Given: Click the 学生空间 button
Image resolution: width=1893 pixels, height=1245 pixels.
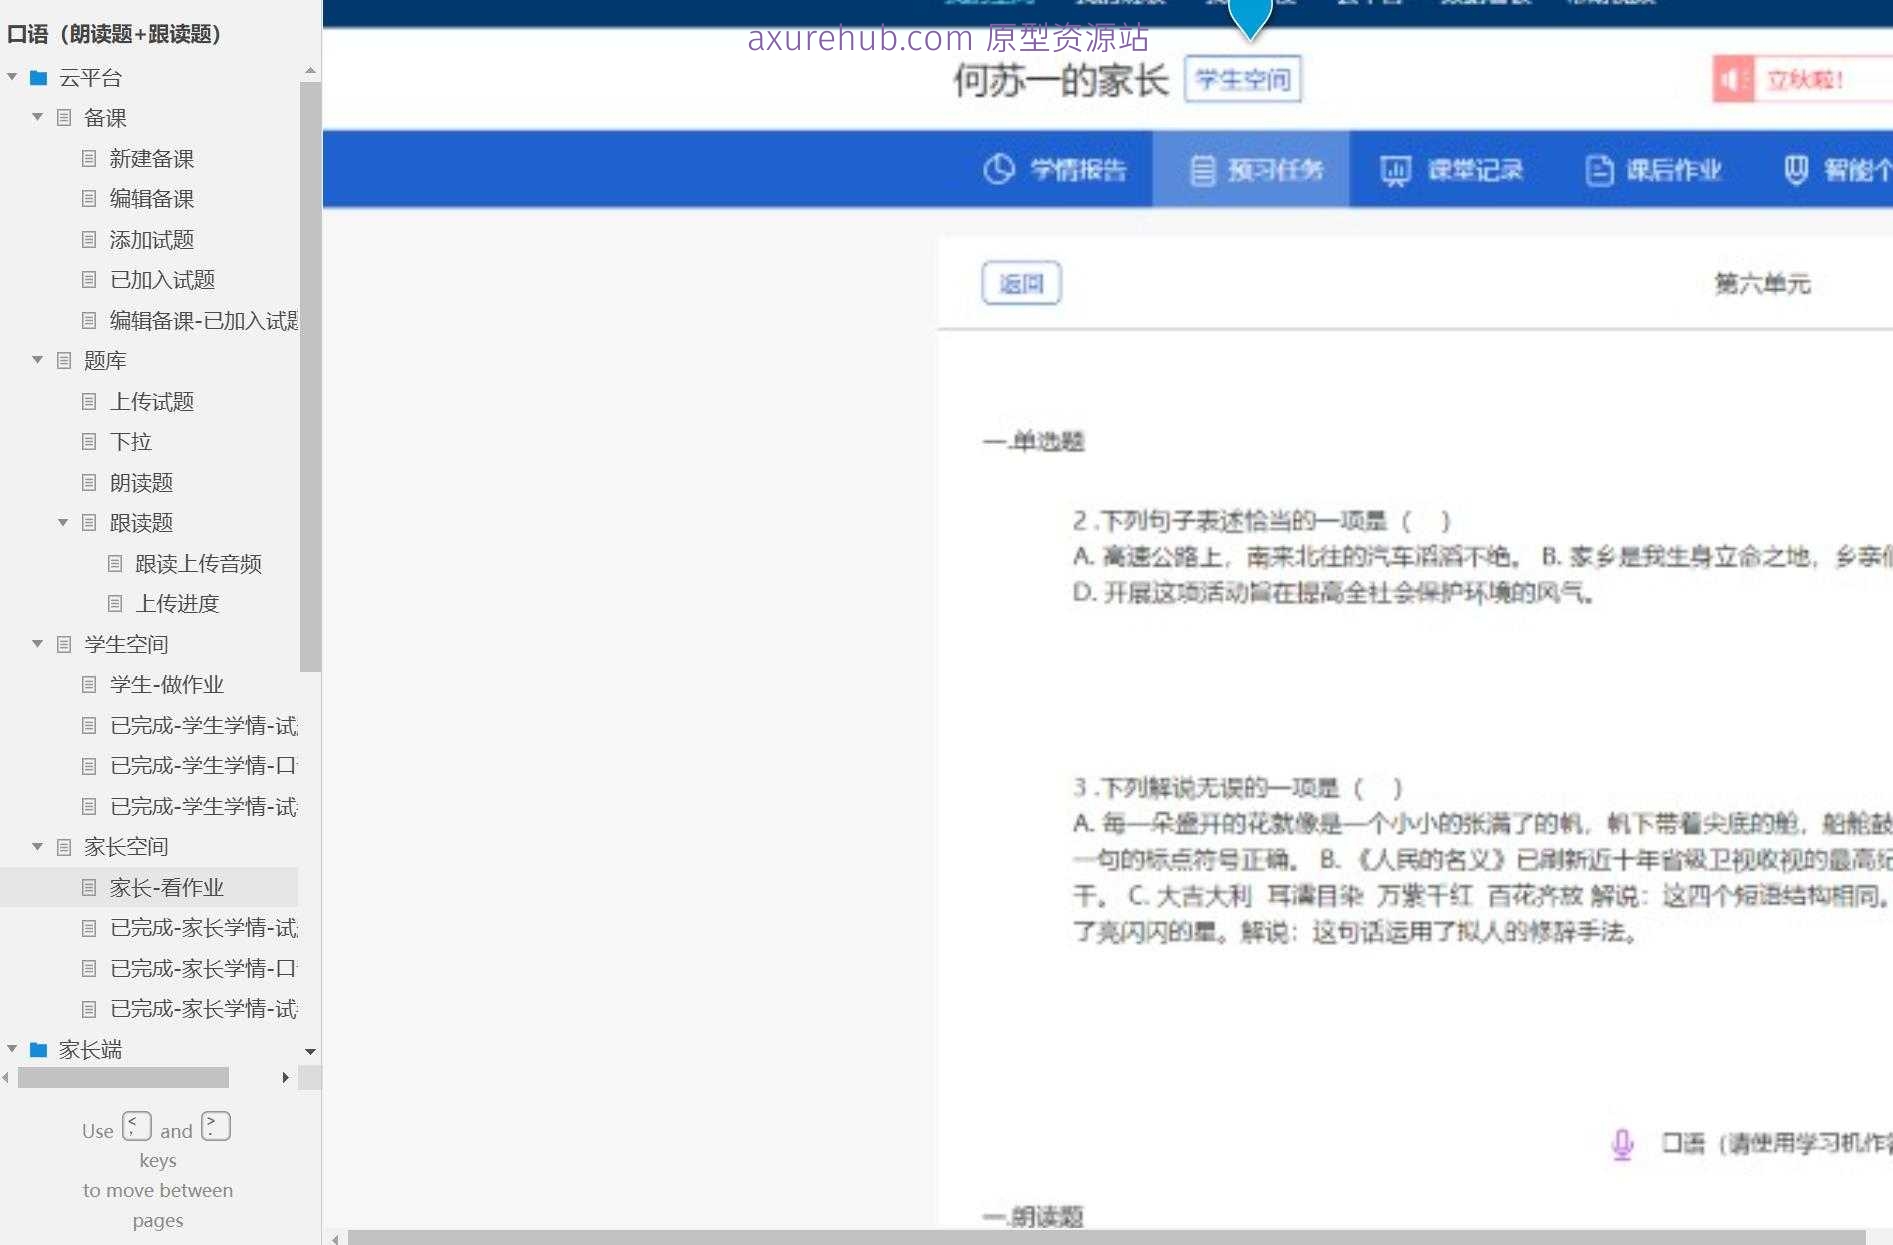Looking at the screenshot, I should pyautogui.click(x=1242, y=79).
